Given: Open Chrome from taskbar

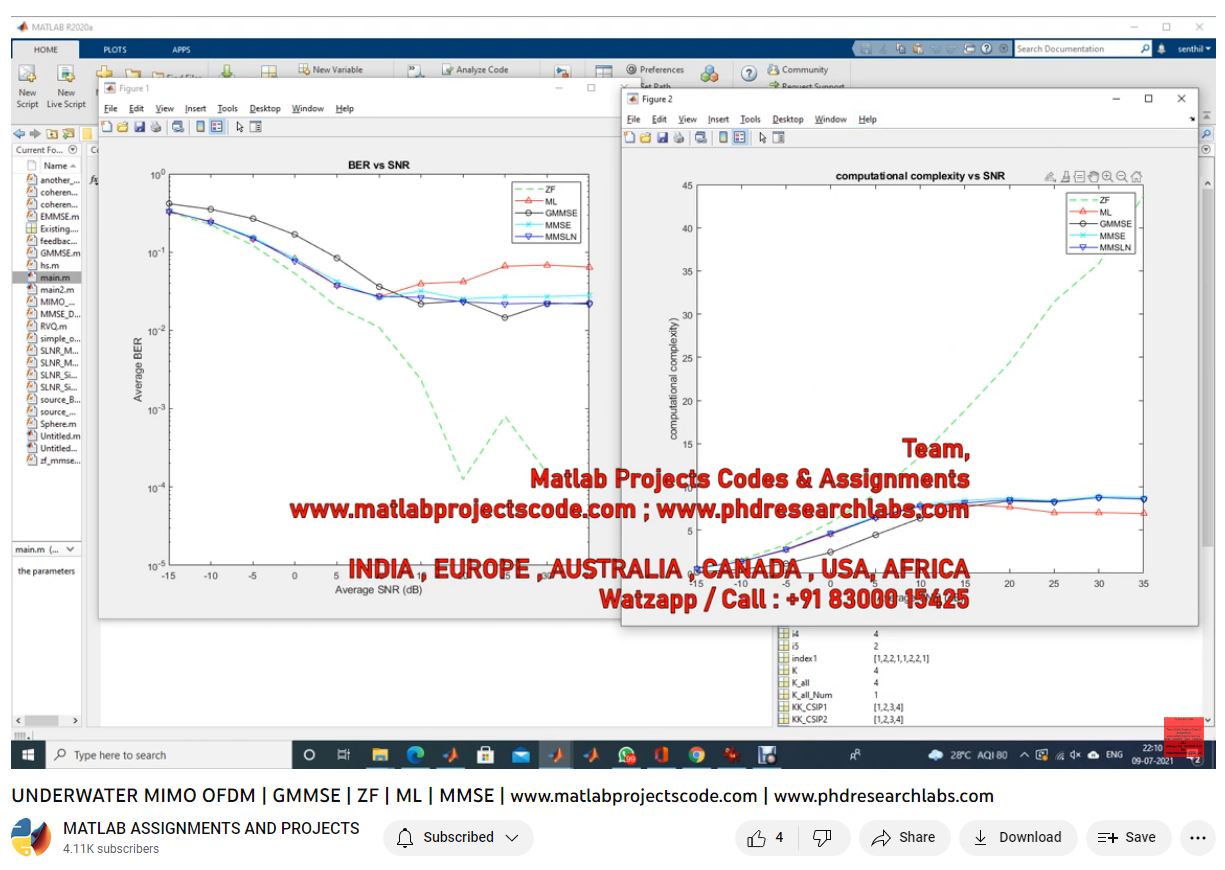Looking at the screenshot, I should pyautogui.click(x=696, y=755).
